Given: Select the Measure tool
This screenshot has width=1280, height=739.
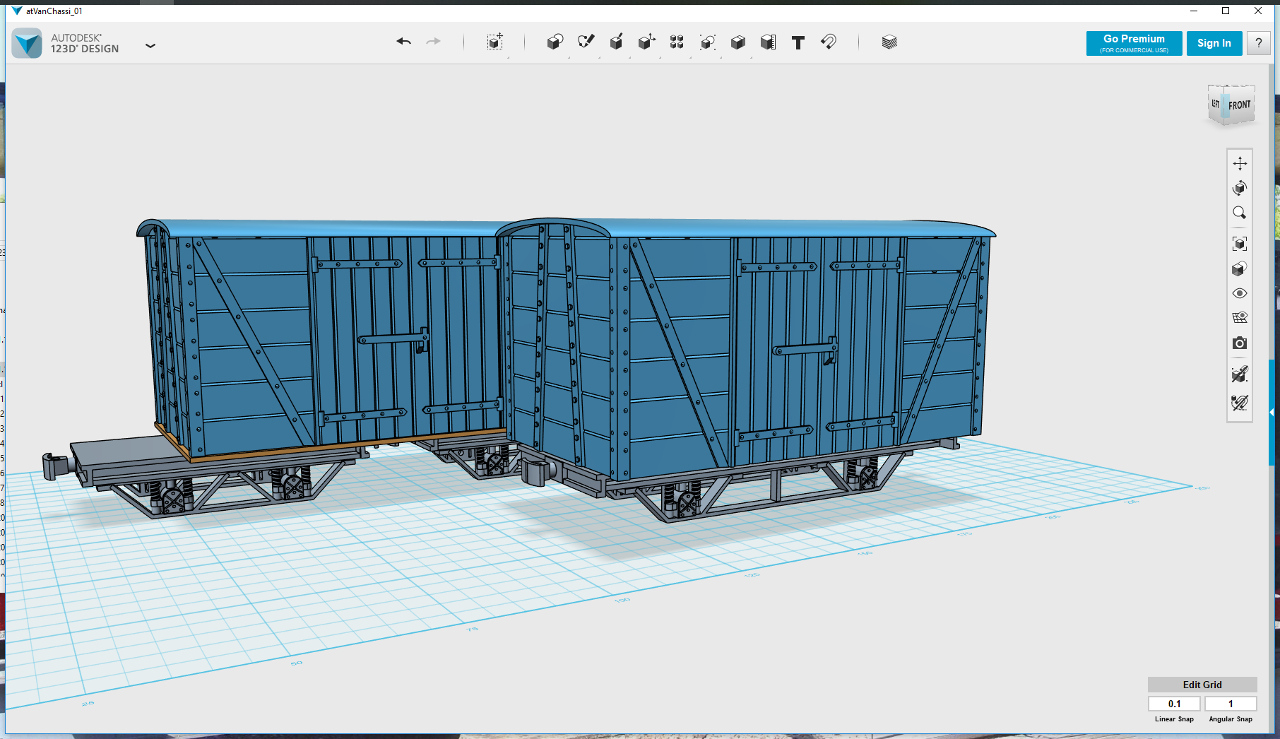Looking at the screenshot, I should pyautogui.click(x=768, y=42).
